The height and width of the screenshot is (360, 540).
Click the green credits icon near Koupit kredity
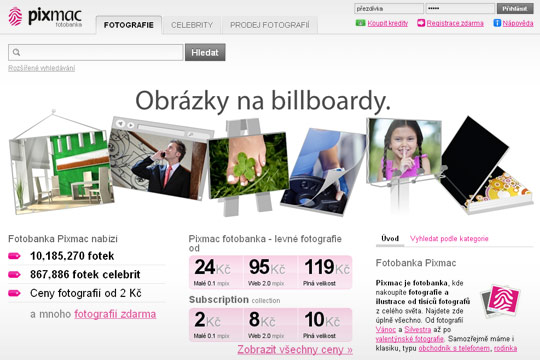(360, 23)
